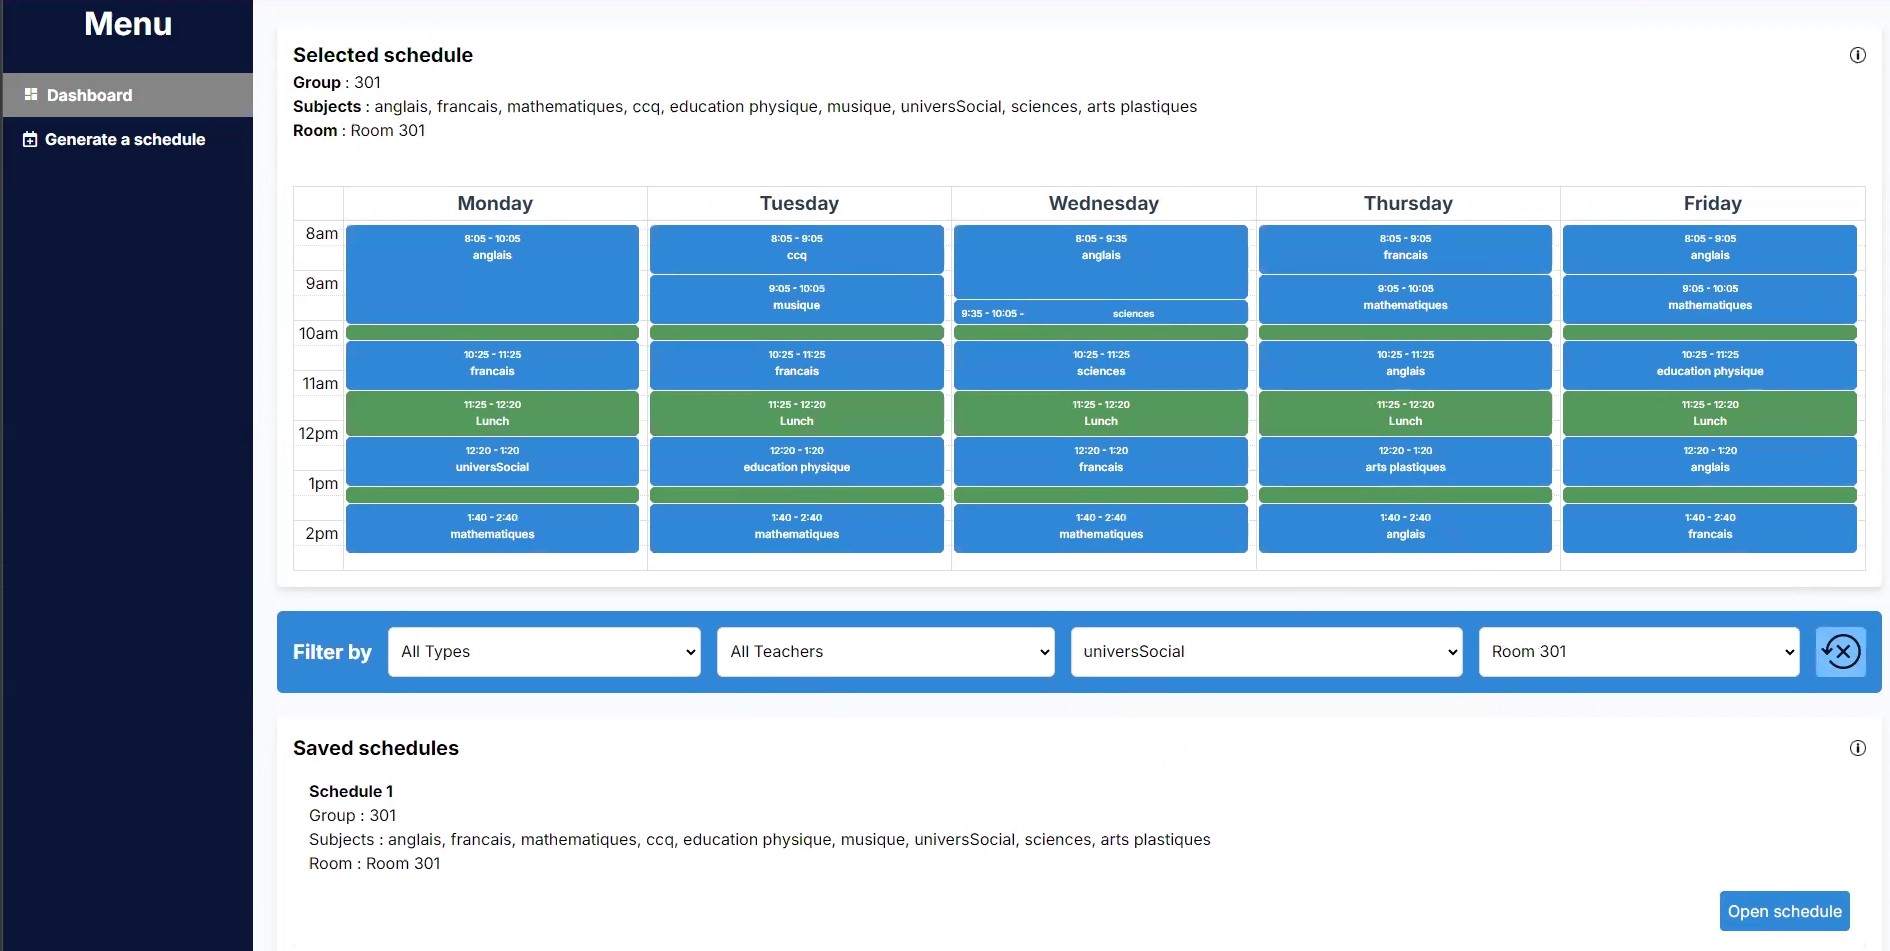Viewport: 1890px width, 951px height.
Task: Select Friday 8:05 anglais block
Action: click(x=1710, y=249)
